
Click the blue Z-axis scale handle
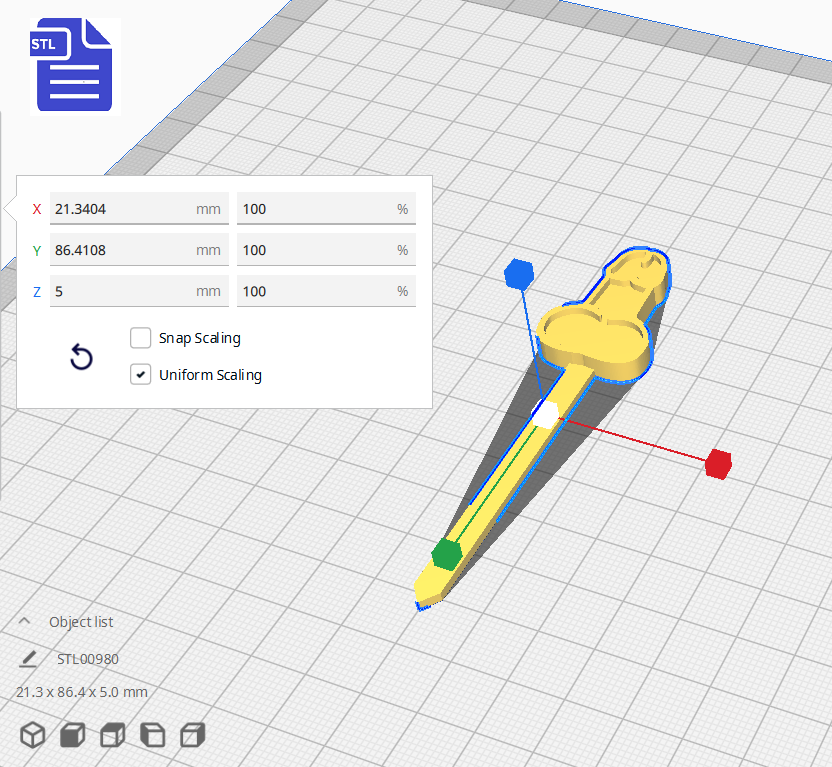click(x=517, y=273)
